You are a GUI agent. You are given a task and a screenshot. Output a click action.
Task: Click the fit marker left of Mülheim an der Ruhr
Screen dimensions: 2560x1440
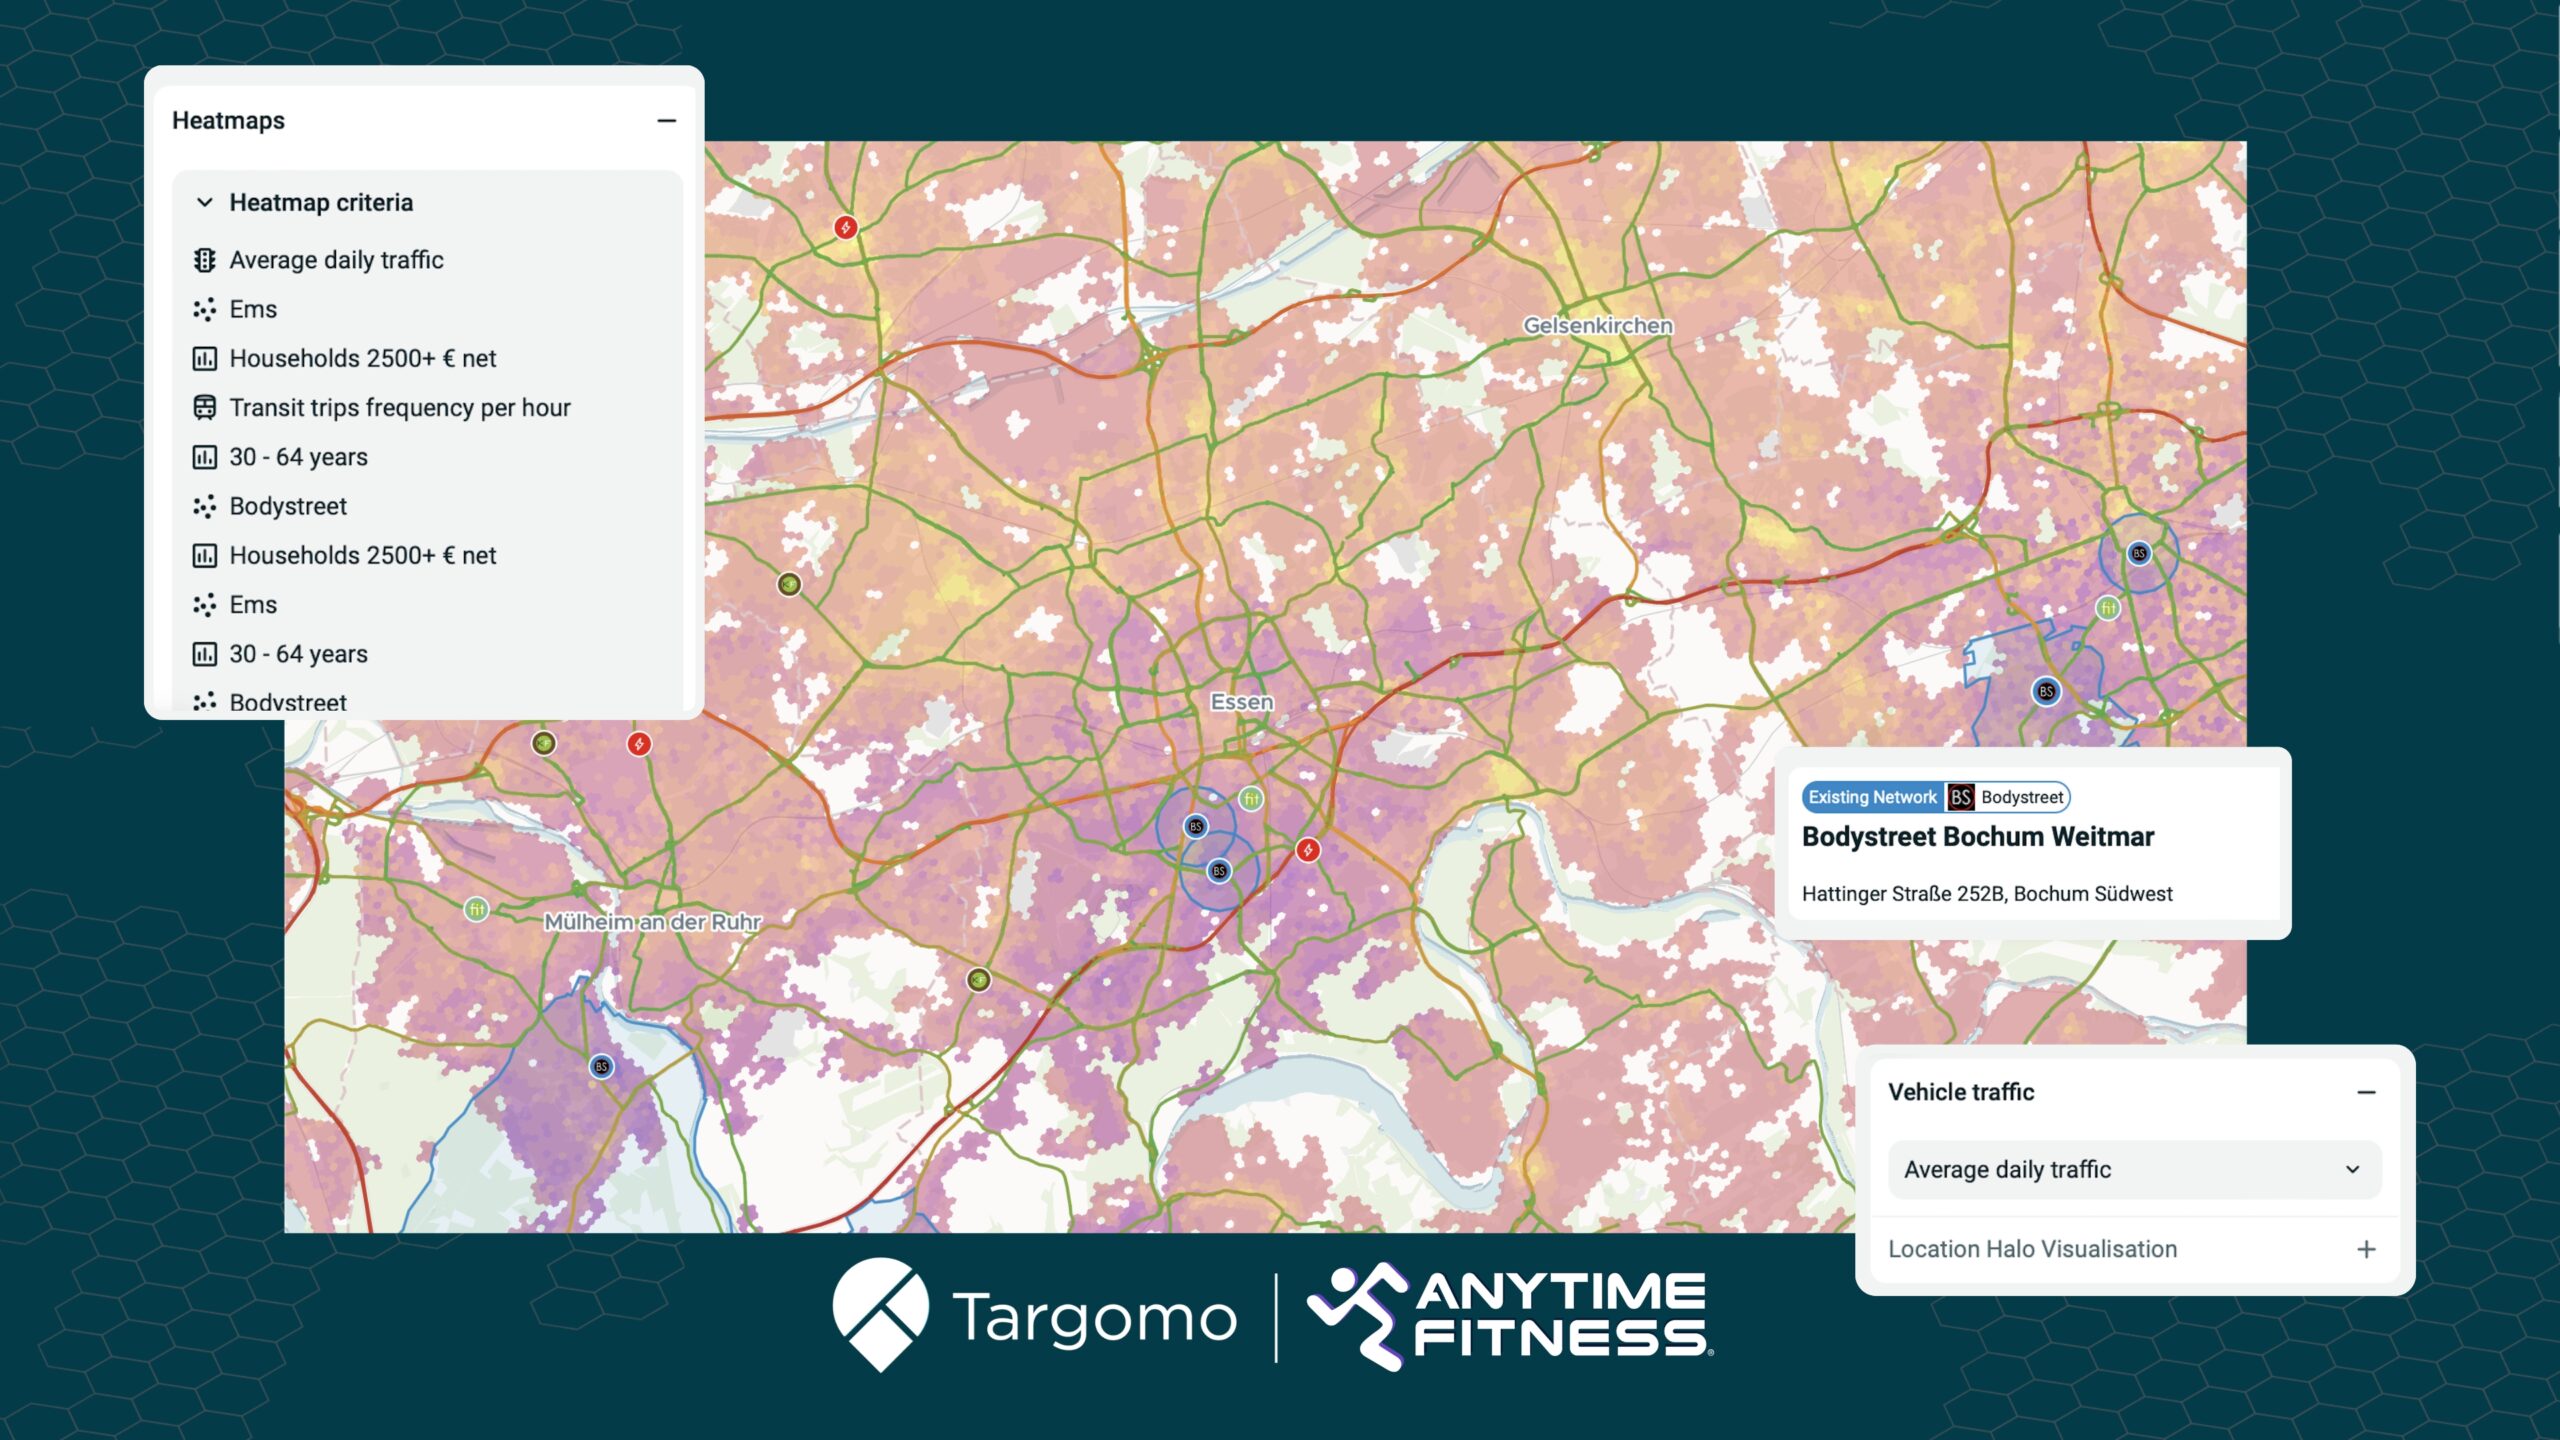click(x=477, y=909)
